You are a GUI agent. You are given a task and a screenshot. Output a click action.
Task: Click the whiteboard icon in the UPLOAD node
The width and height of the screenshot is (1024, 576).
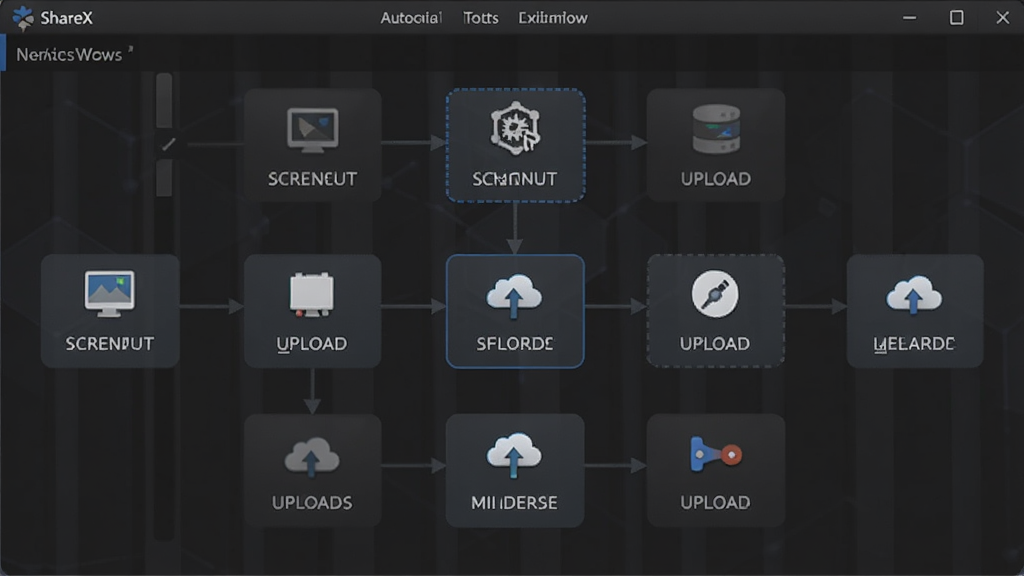312,295
